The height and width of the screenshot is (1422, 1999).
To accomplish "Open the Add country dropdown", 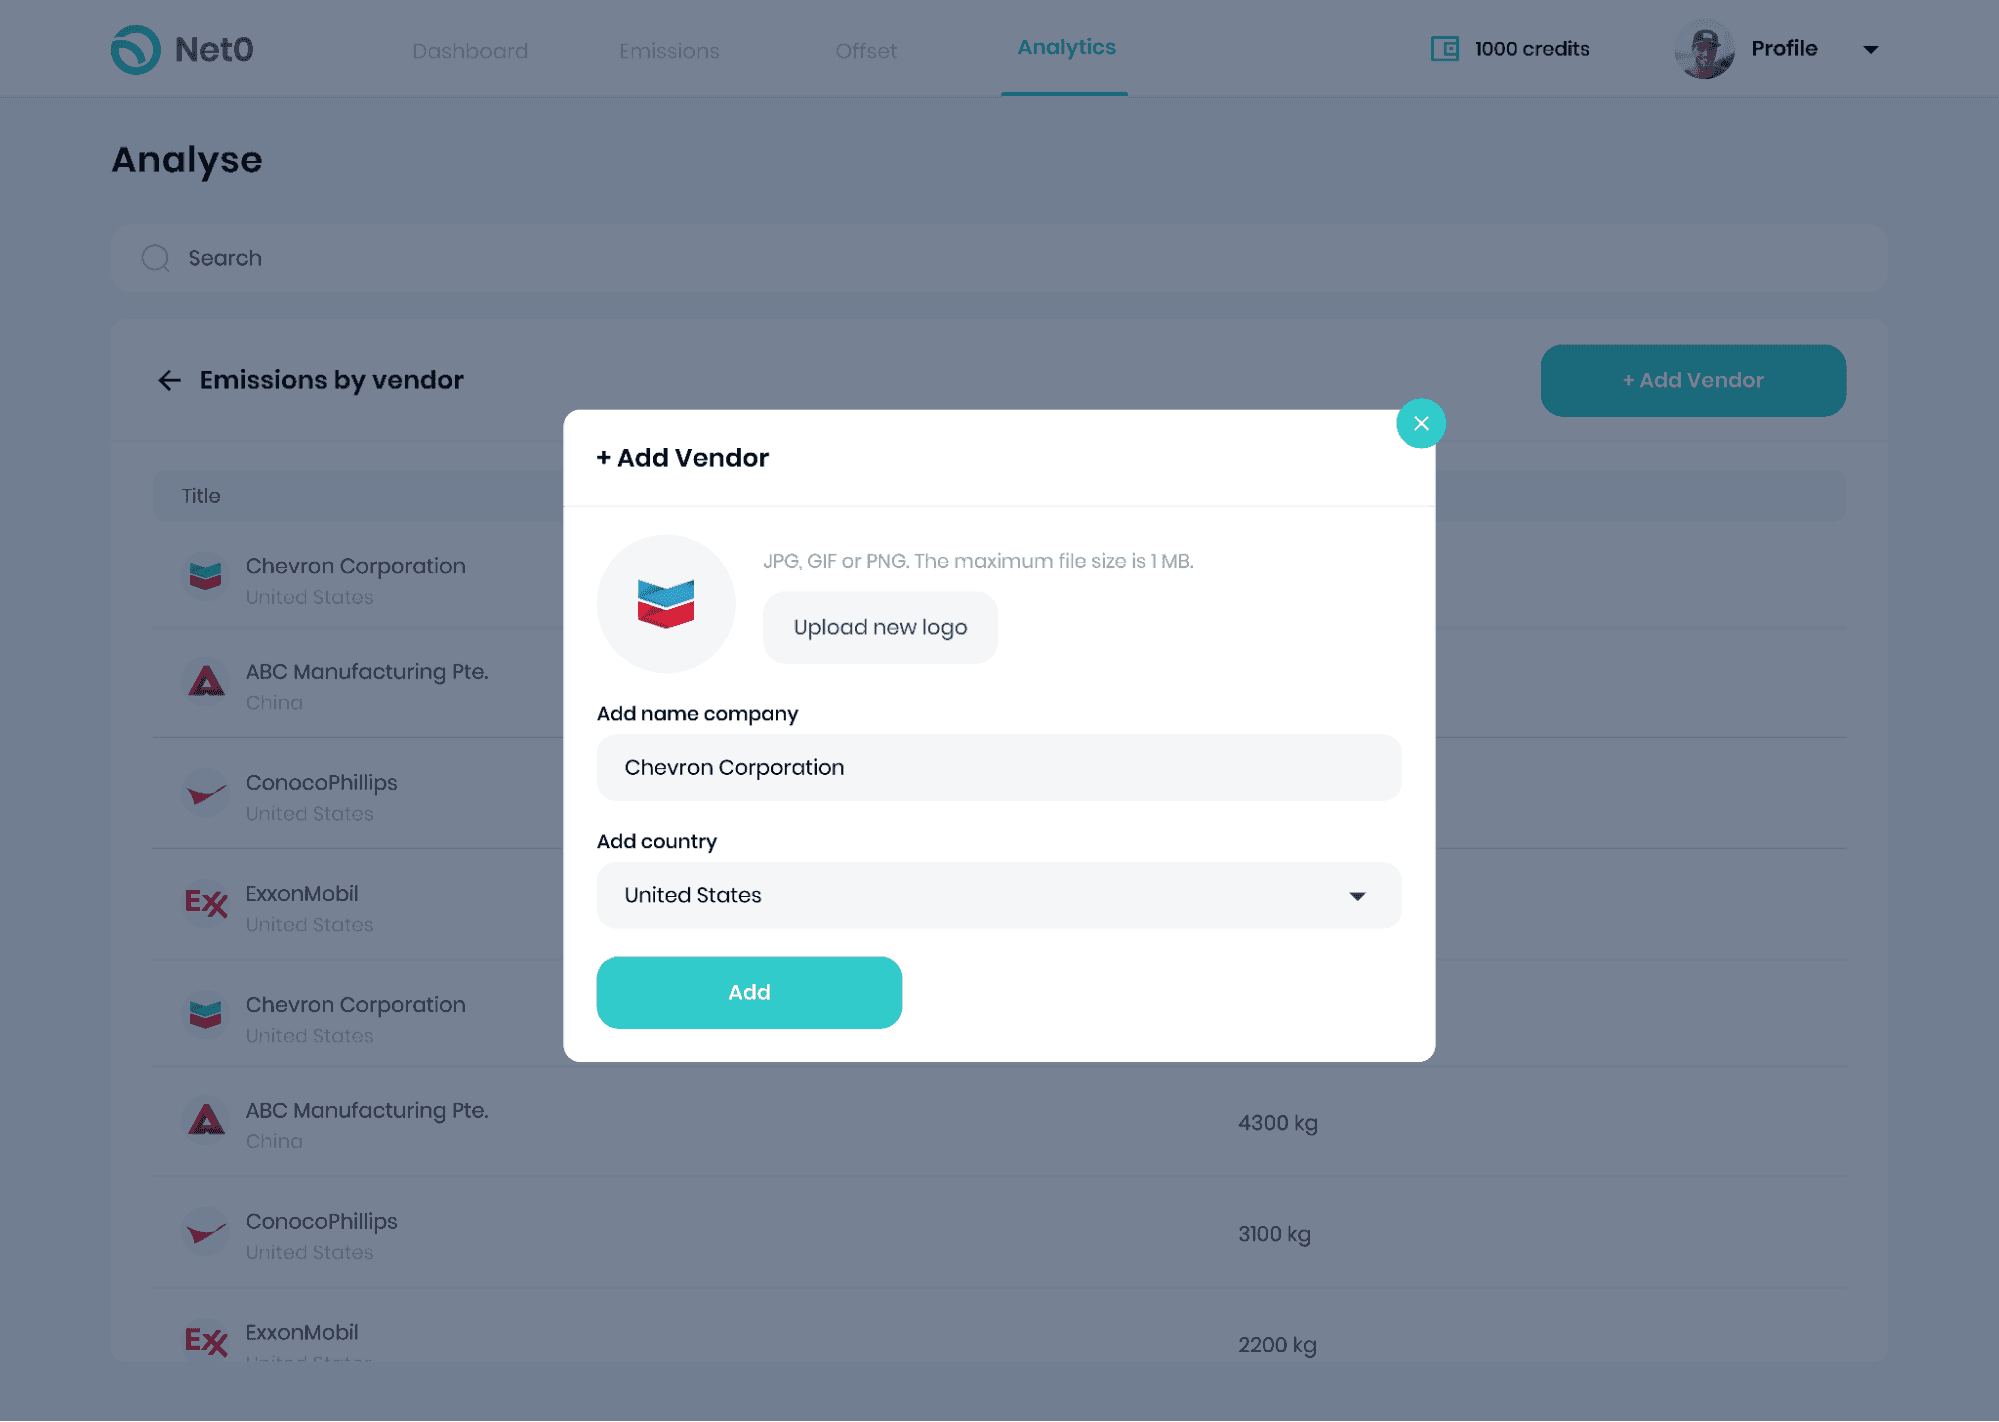I will click(x=999, y=895).
